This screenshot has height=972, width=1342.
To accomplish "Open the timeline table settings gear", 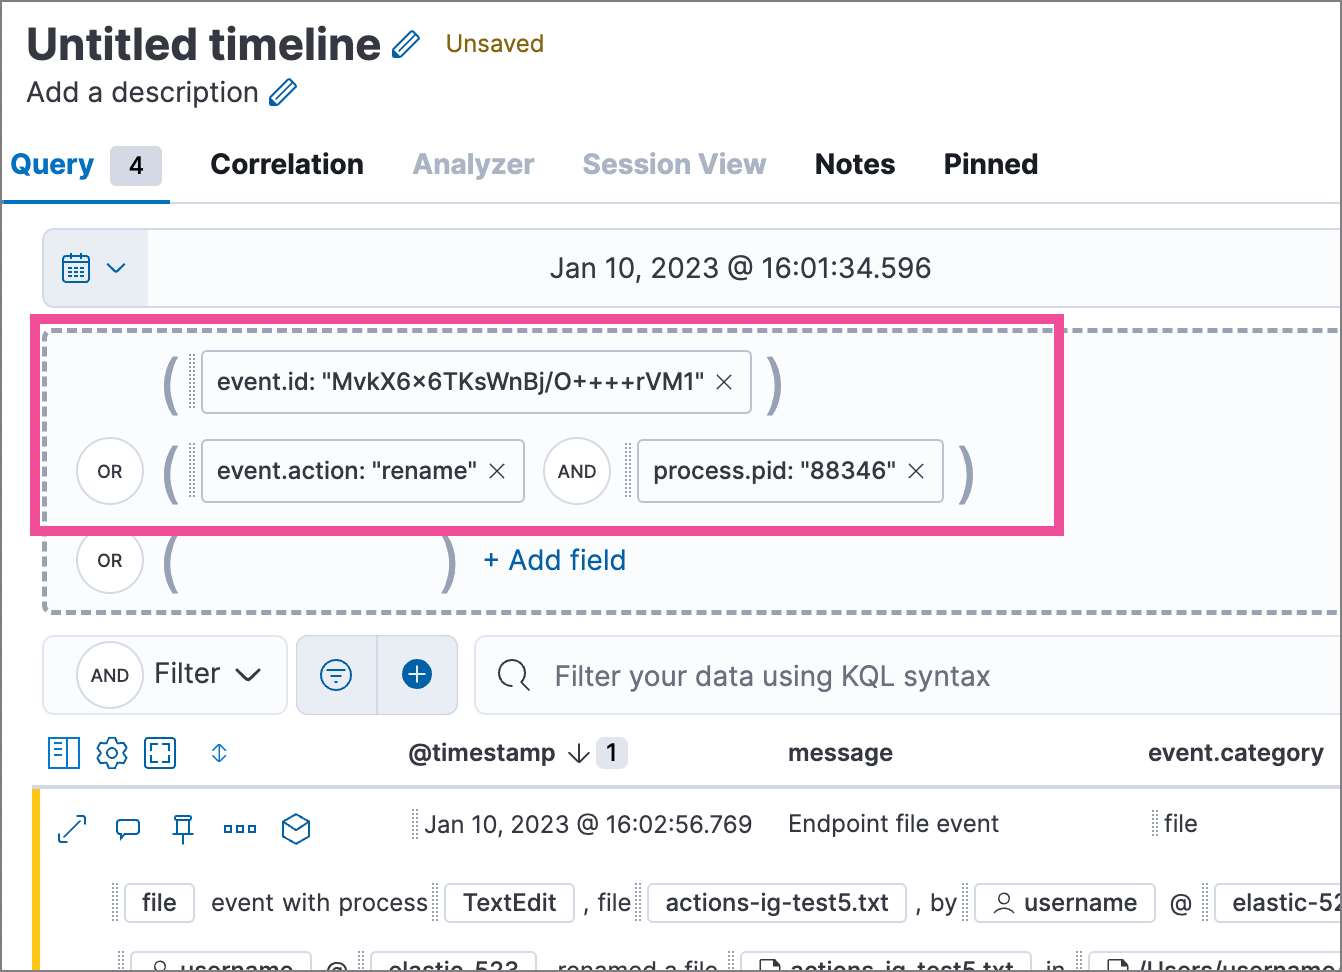I will click(111, 753).
